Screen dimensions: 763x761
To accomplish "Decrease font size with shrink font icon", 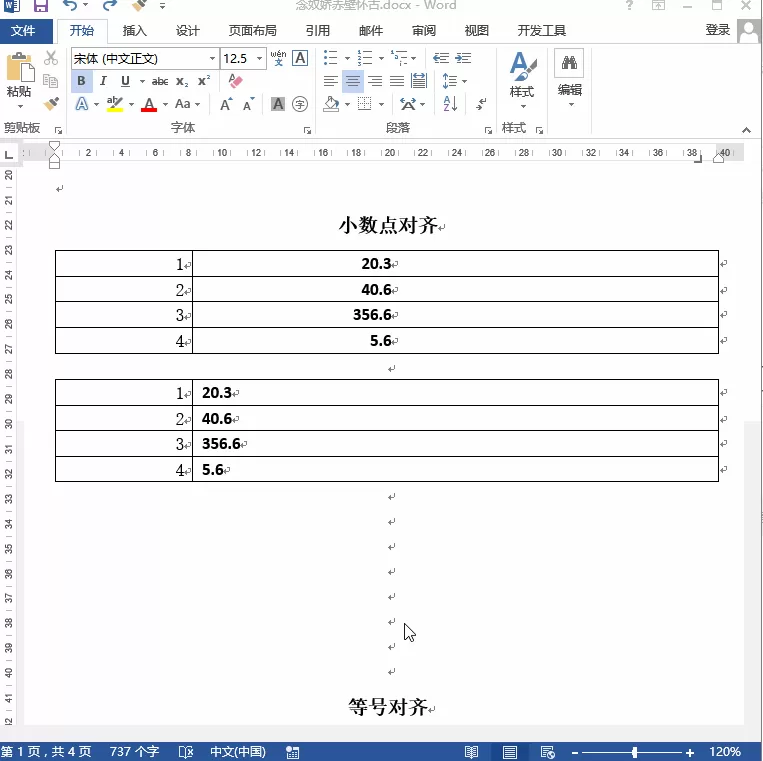I will (x=248, y=104).
